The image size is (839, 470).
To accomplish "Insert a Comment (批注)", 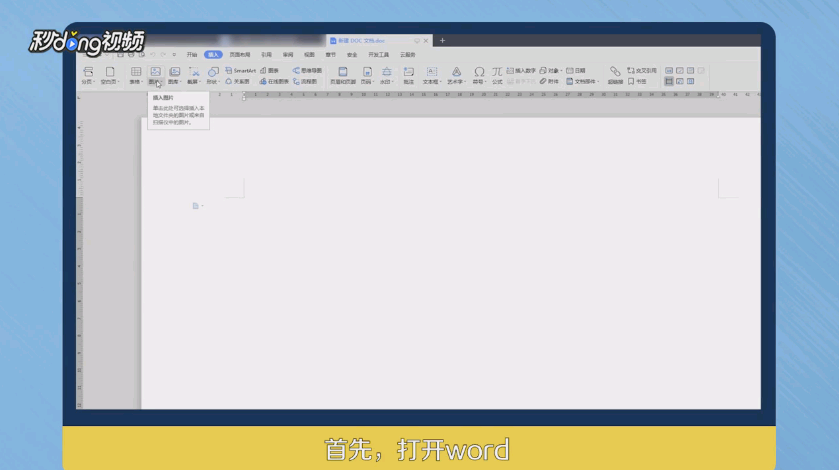I will click(x=409, y=75).
